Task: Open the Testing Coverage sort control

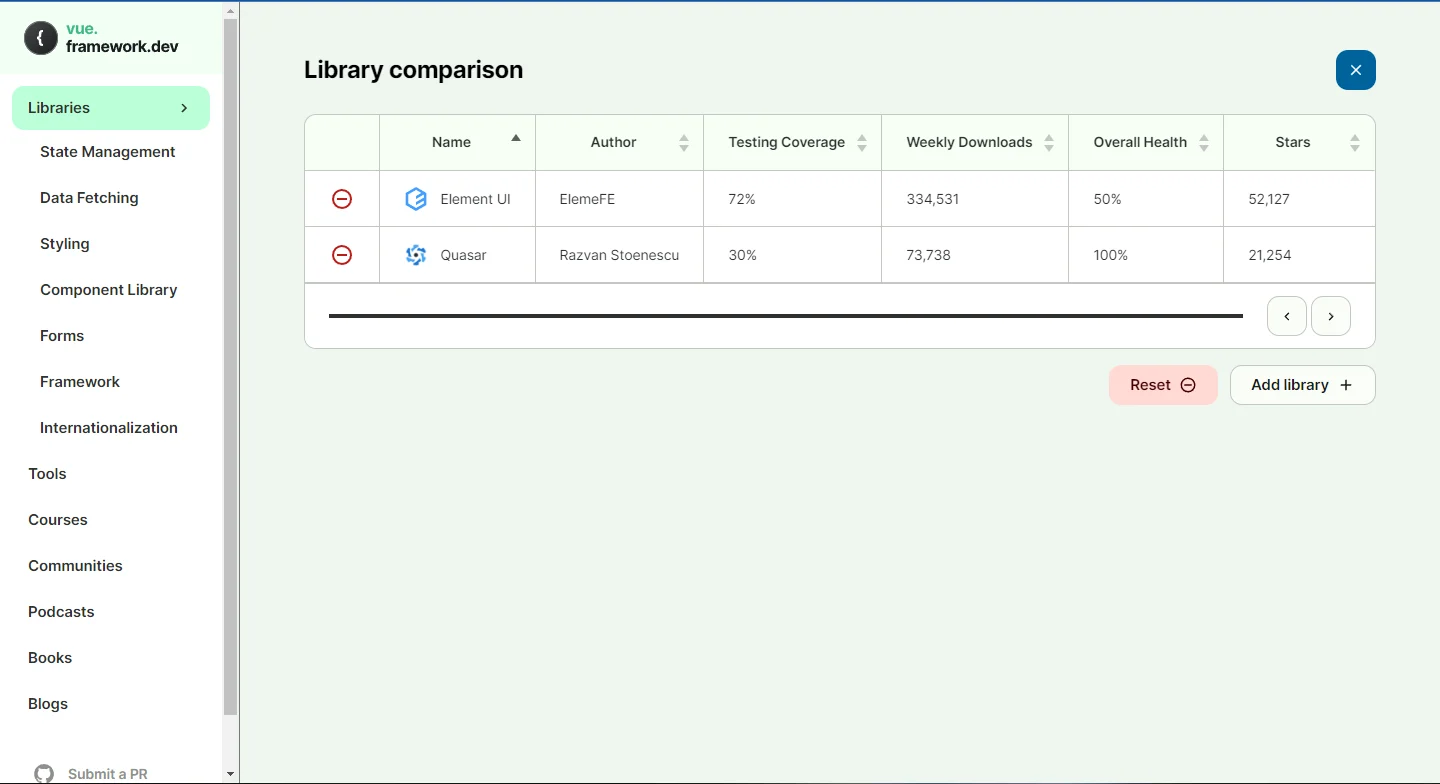Action: click(862, 142)
